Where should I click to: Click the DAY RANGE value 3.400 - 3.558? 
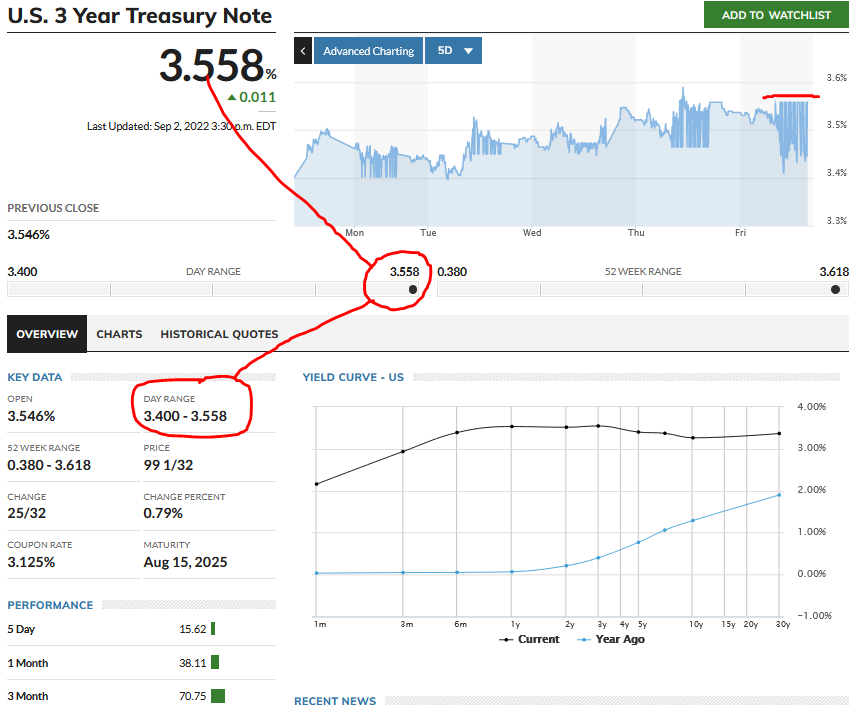coord(185,416)
